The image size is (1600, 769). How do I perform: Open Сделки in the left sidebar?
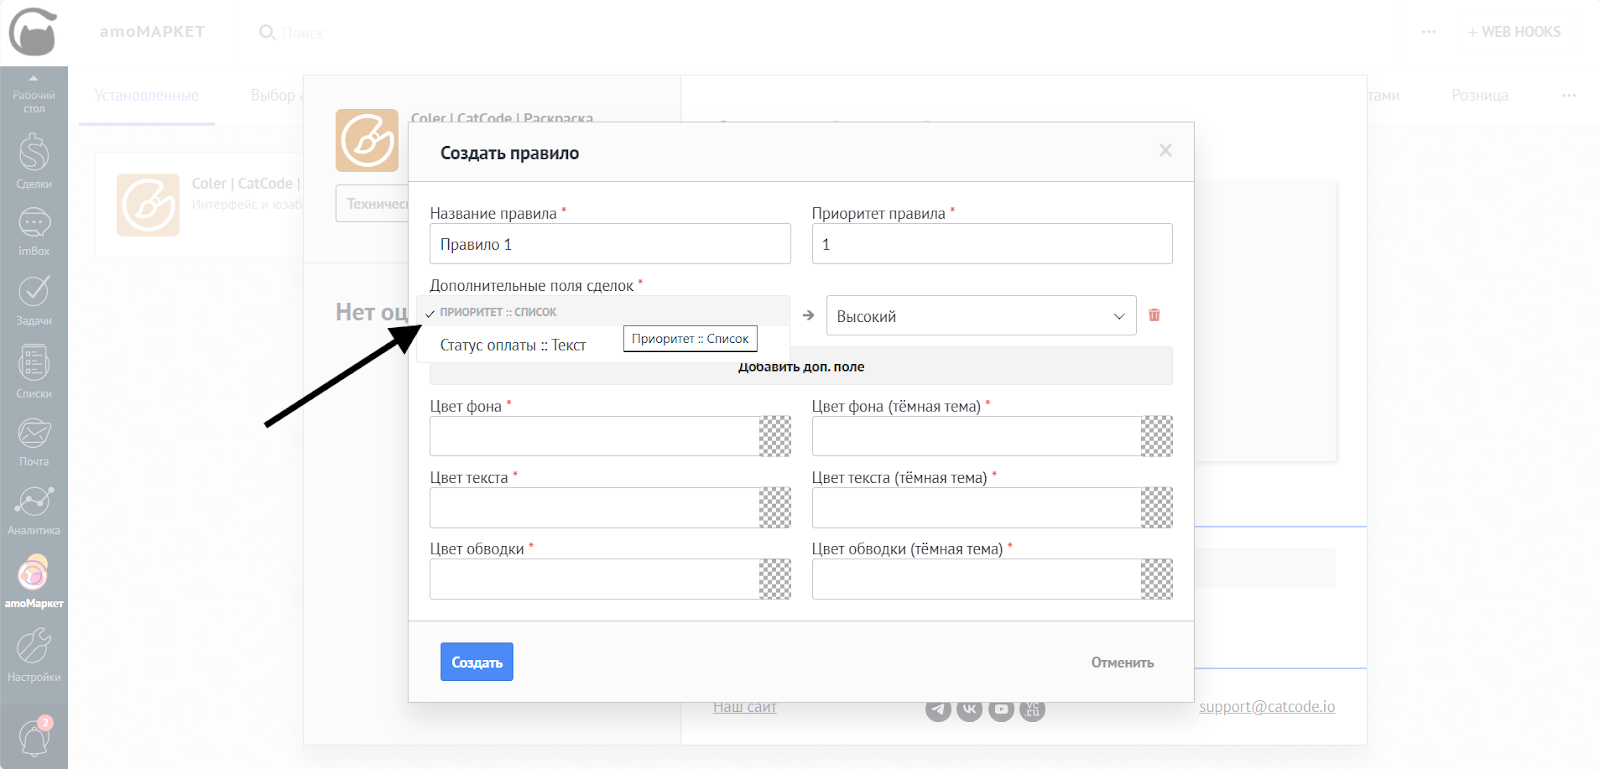pyautogui.click(x=34, y=160)
